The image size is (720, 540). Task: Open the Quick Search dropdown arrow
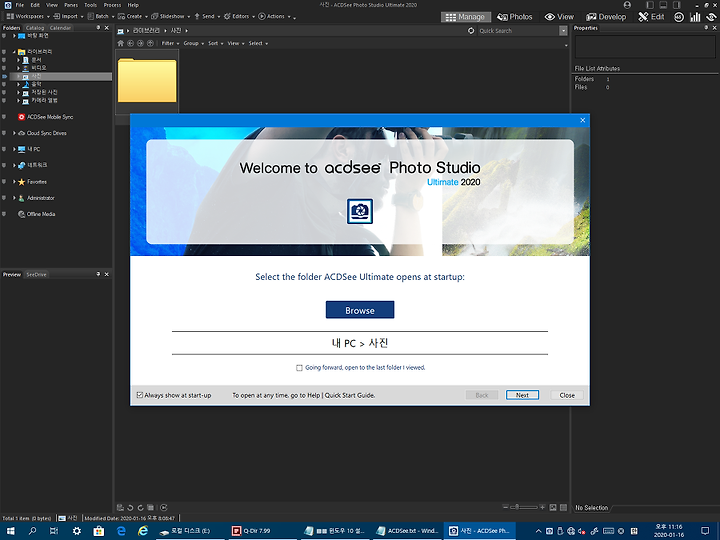pyautogui.click(x=563, y=31)
